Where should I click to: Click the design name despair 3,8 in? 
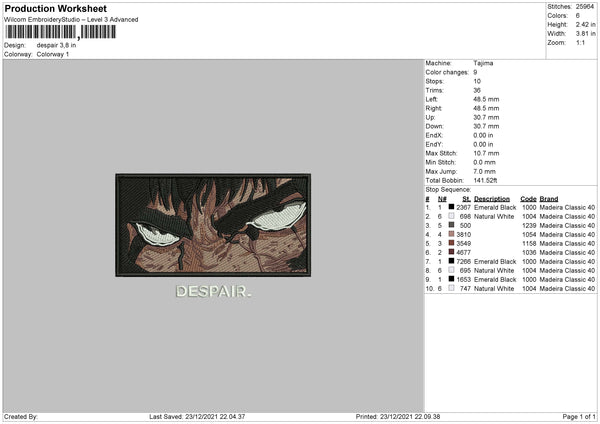56,45
